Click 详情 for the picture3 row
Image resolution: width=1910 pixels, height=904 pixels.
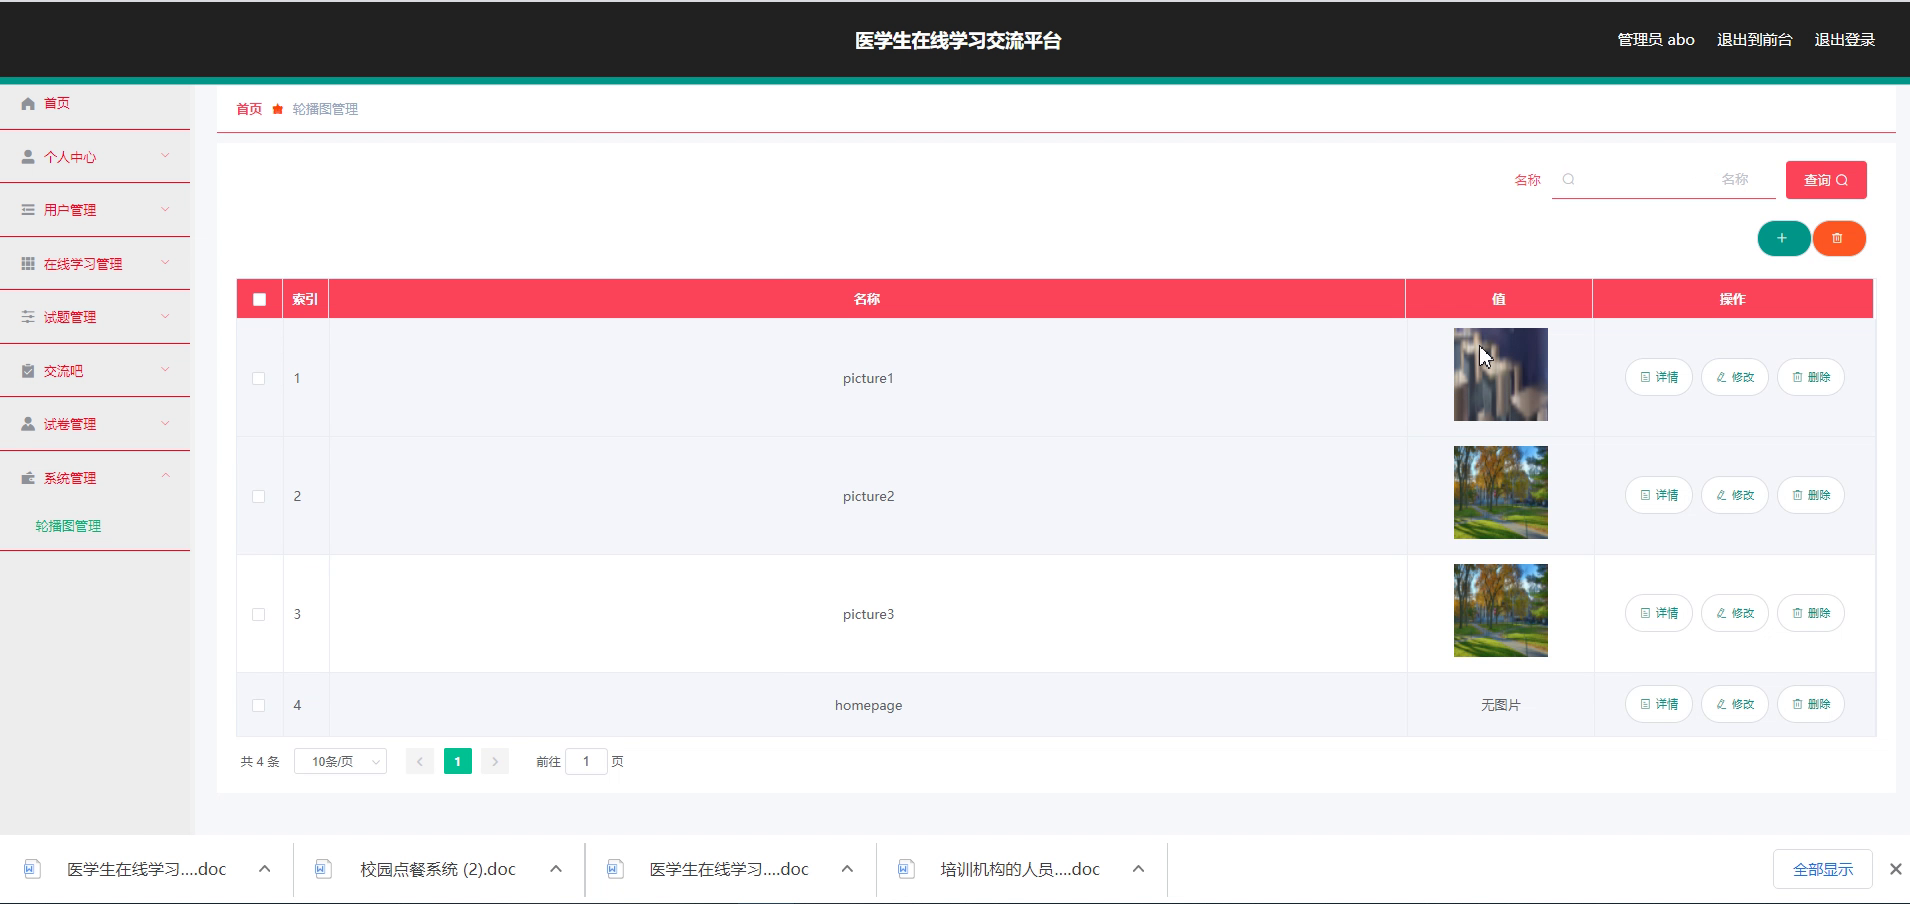point(1659,613)
